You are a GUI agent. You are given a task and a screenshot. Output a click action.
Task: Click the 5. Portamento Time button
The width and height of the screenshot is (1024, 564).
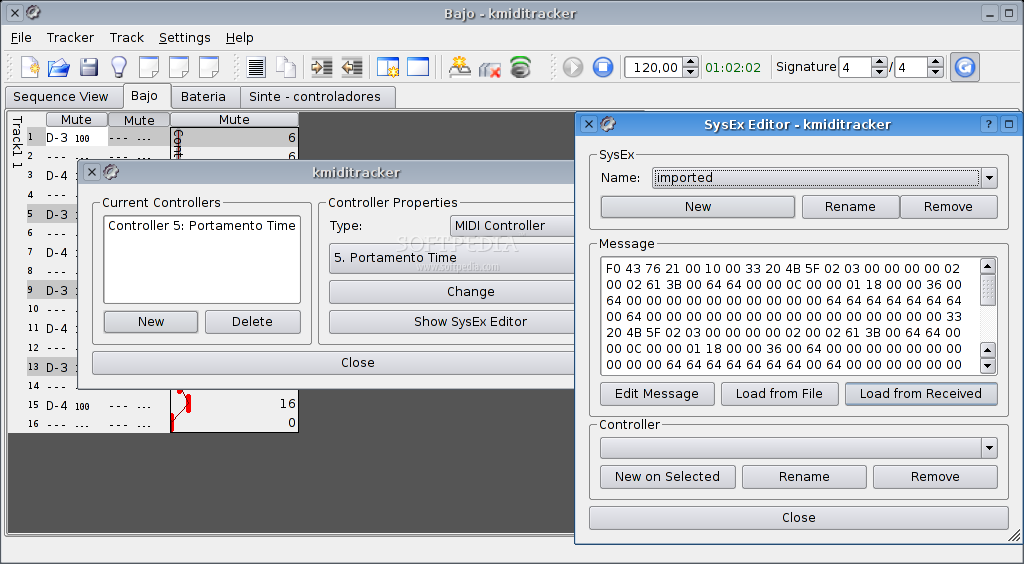(452, 258)
